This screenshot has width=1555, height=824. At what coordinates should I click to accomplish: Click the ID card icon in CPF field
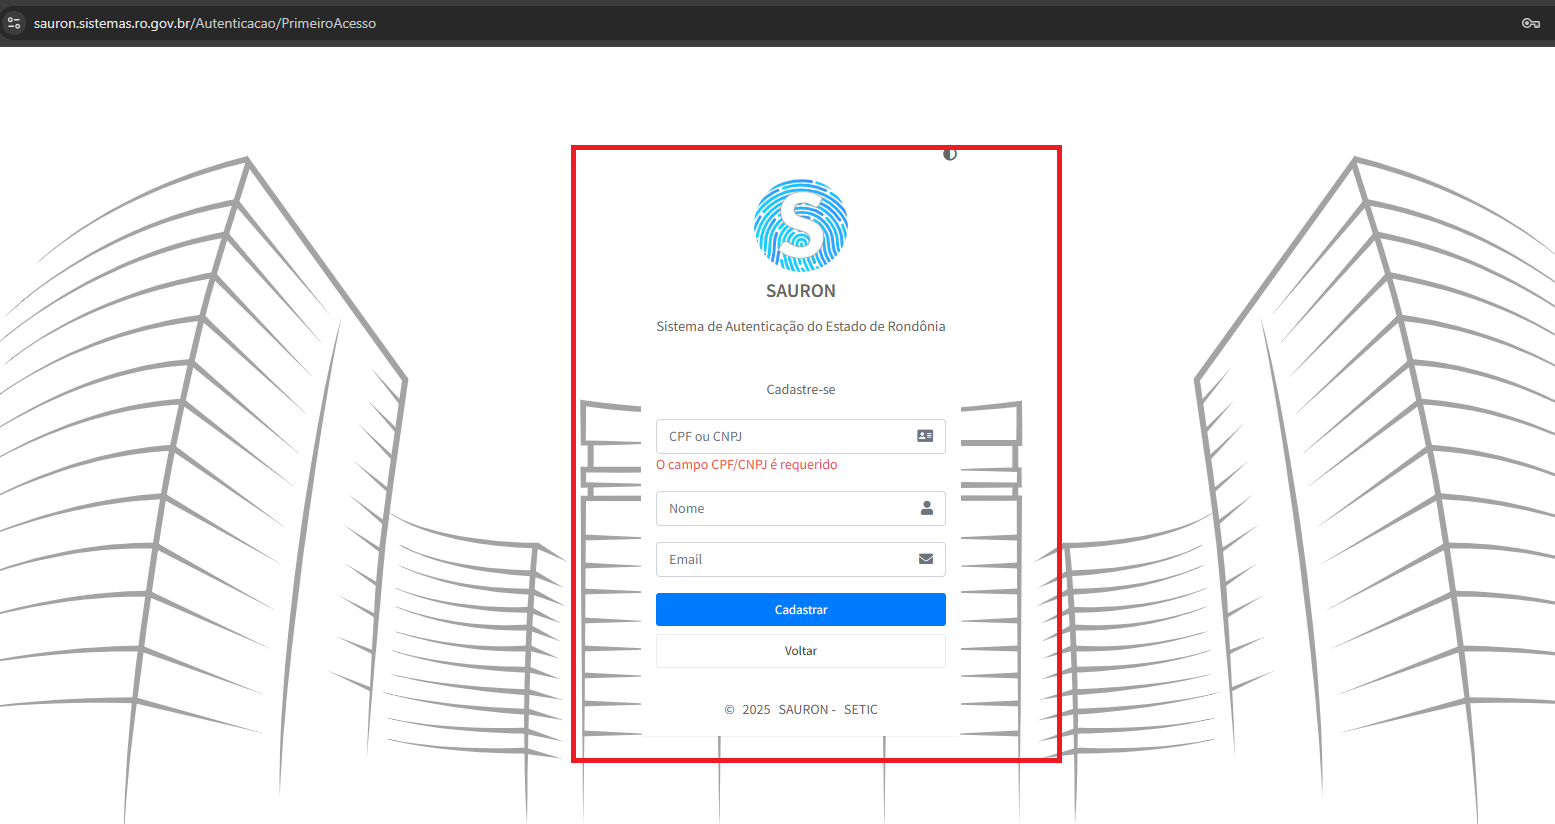(x=925, y=436)
